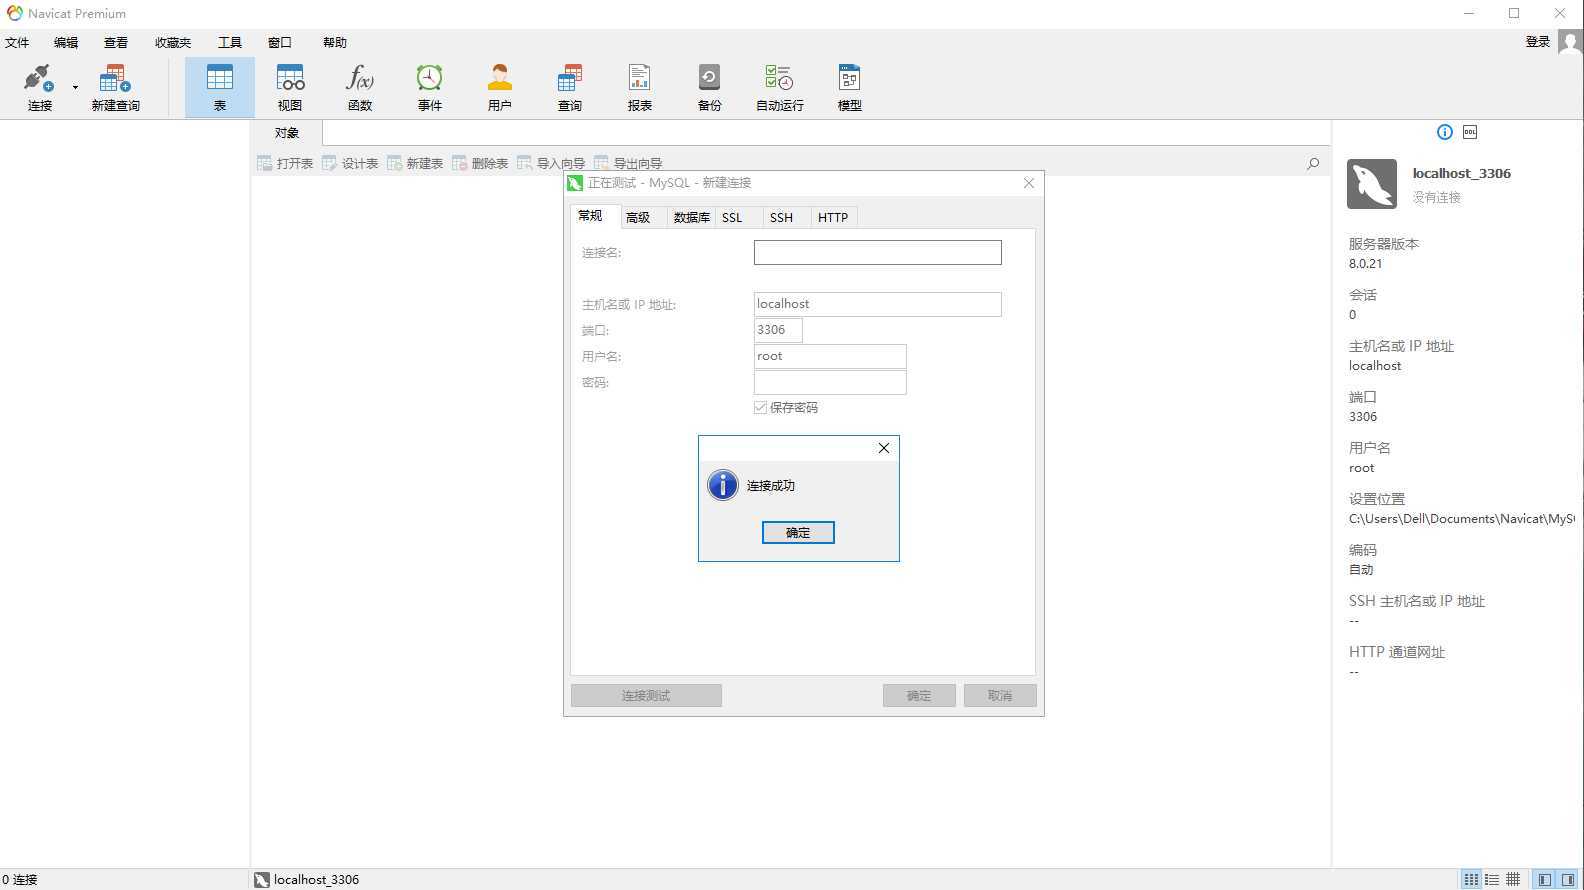
Task: Click 新建表 new table button
Action: (415, 163)
